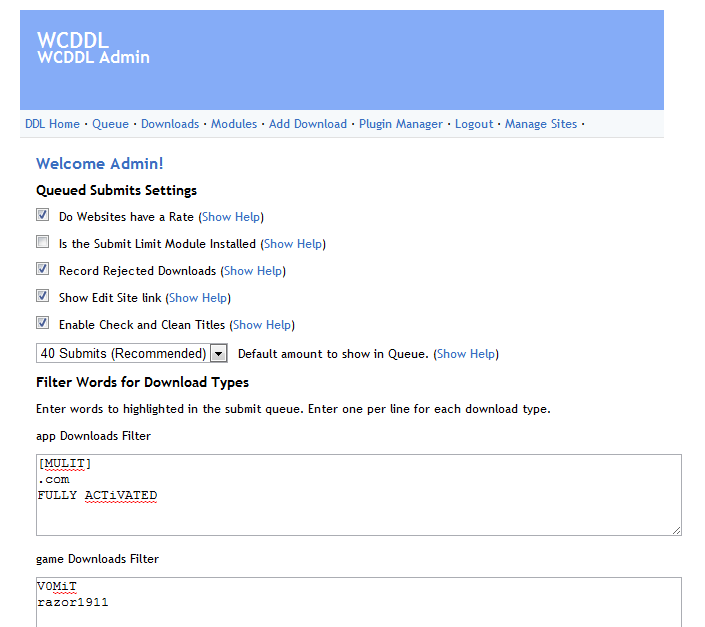Click the Add Download link

click(308, 124)
